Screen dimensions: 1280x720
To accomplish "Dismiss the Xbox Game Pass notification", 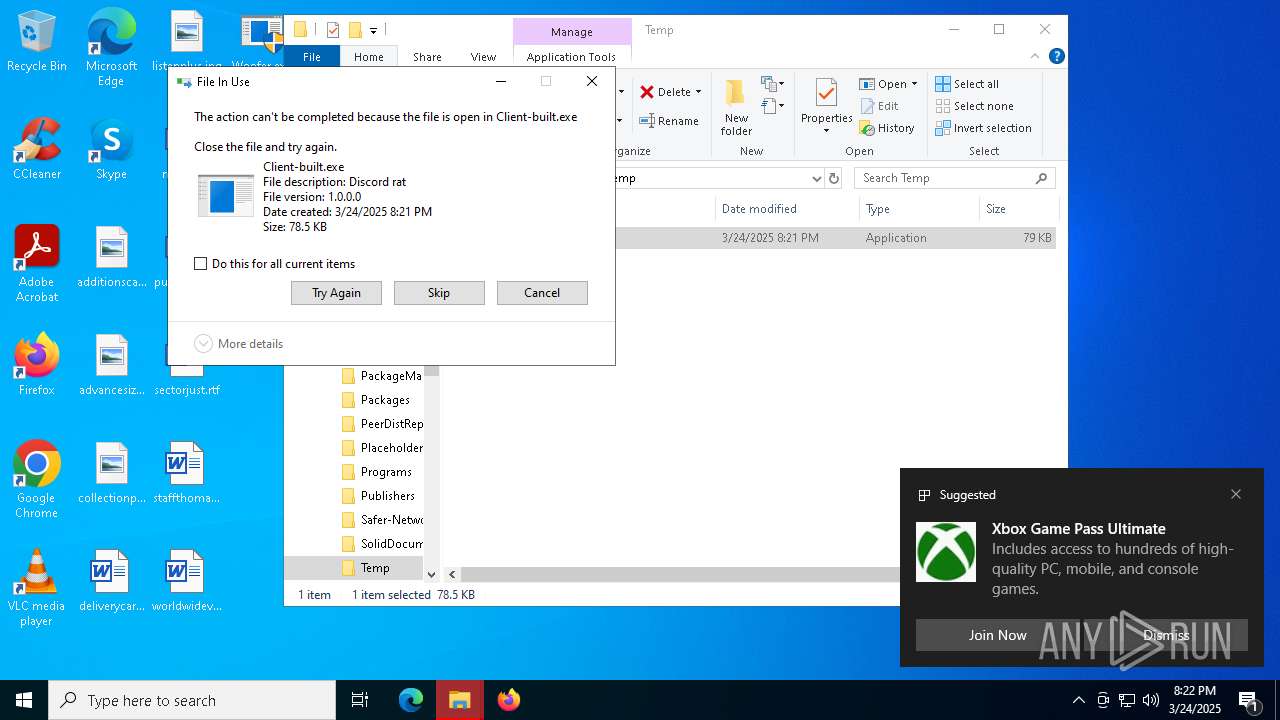I will click(x=1166, y=635).
